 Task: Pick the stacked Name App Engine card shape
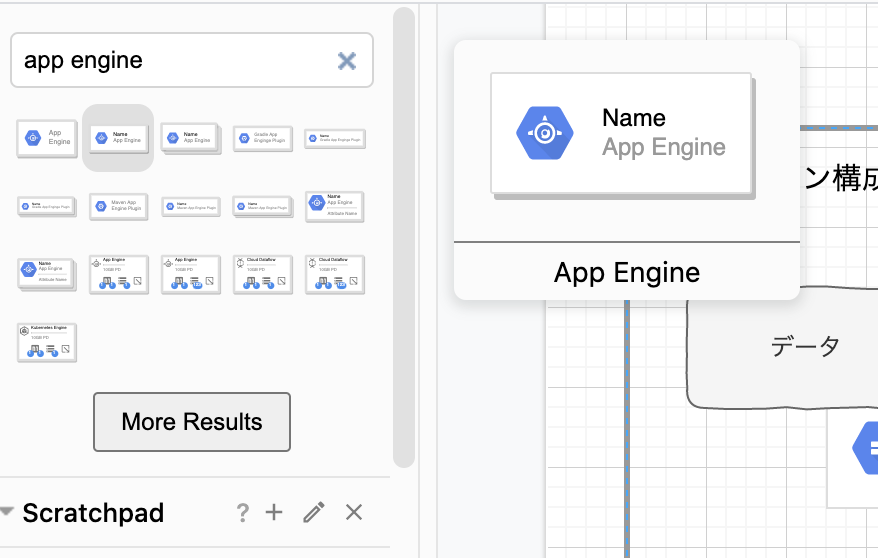(x=191, y=138)
